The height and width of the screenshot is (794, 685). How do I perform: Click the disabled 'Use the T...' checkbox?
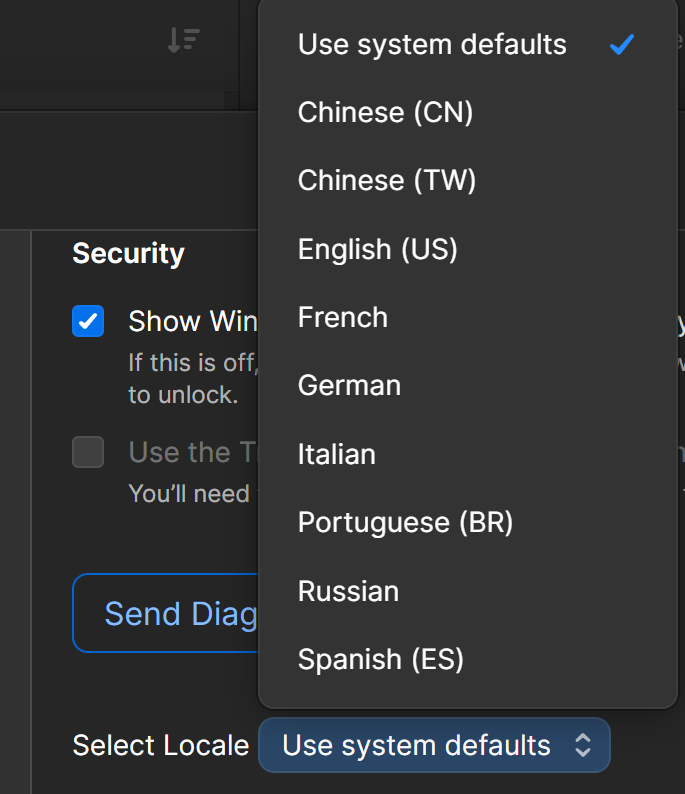pyautogui.click(x=88, y=452)
